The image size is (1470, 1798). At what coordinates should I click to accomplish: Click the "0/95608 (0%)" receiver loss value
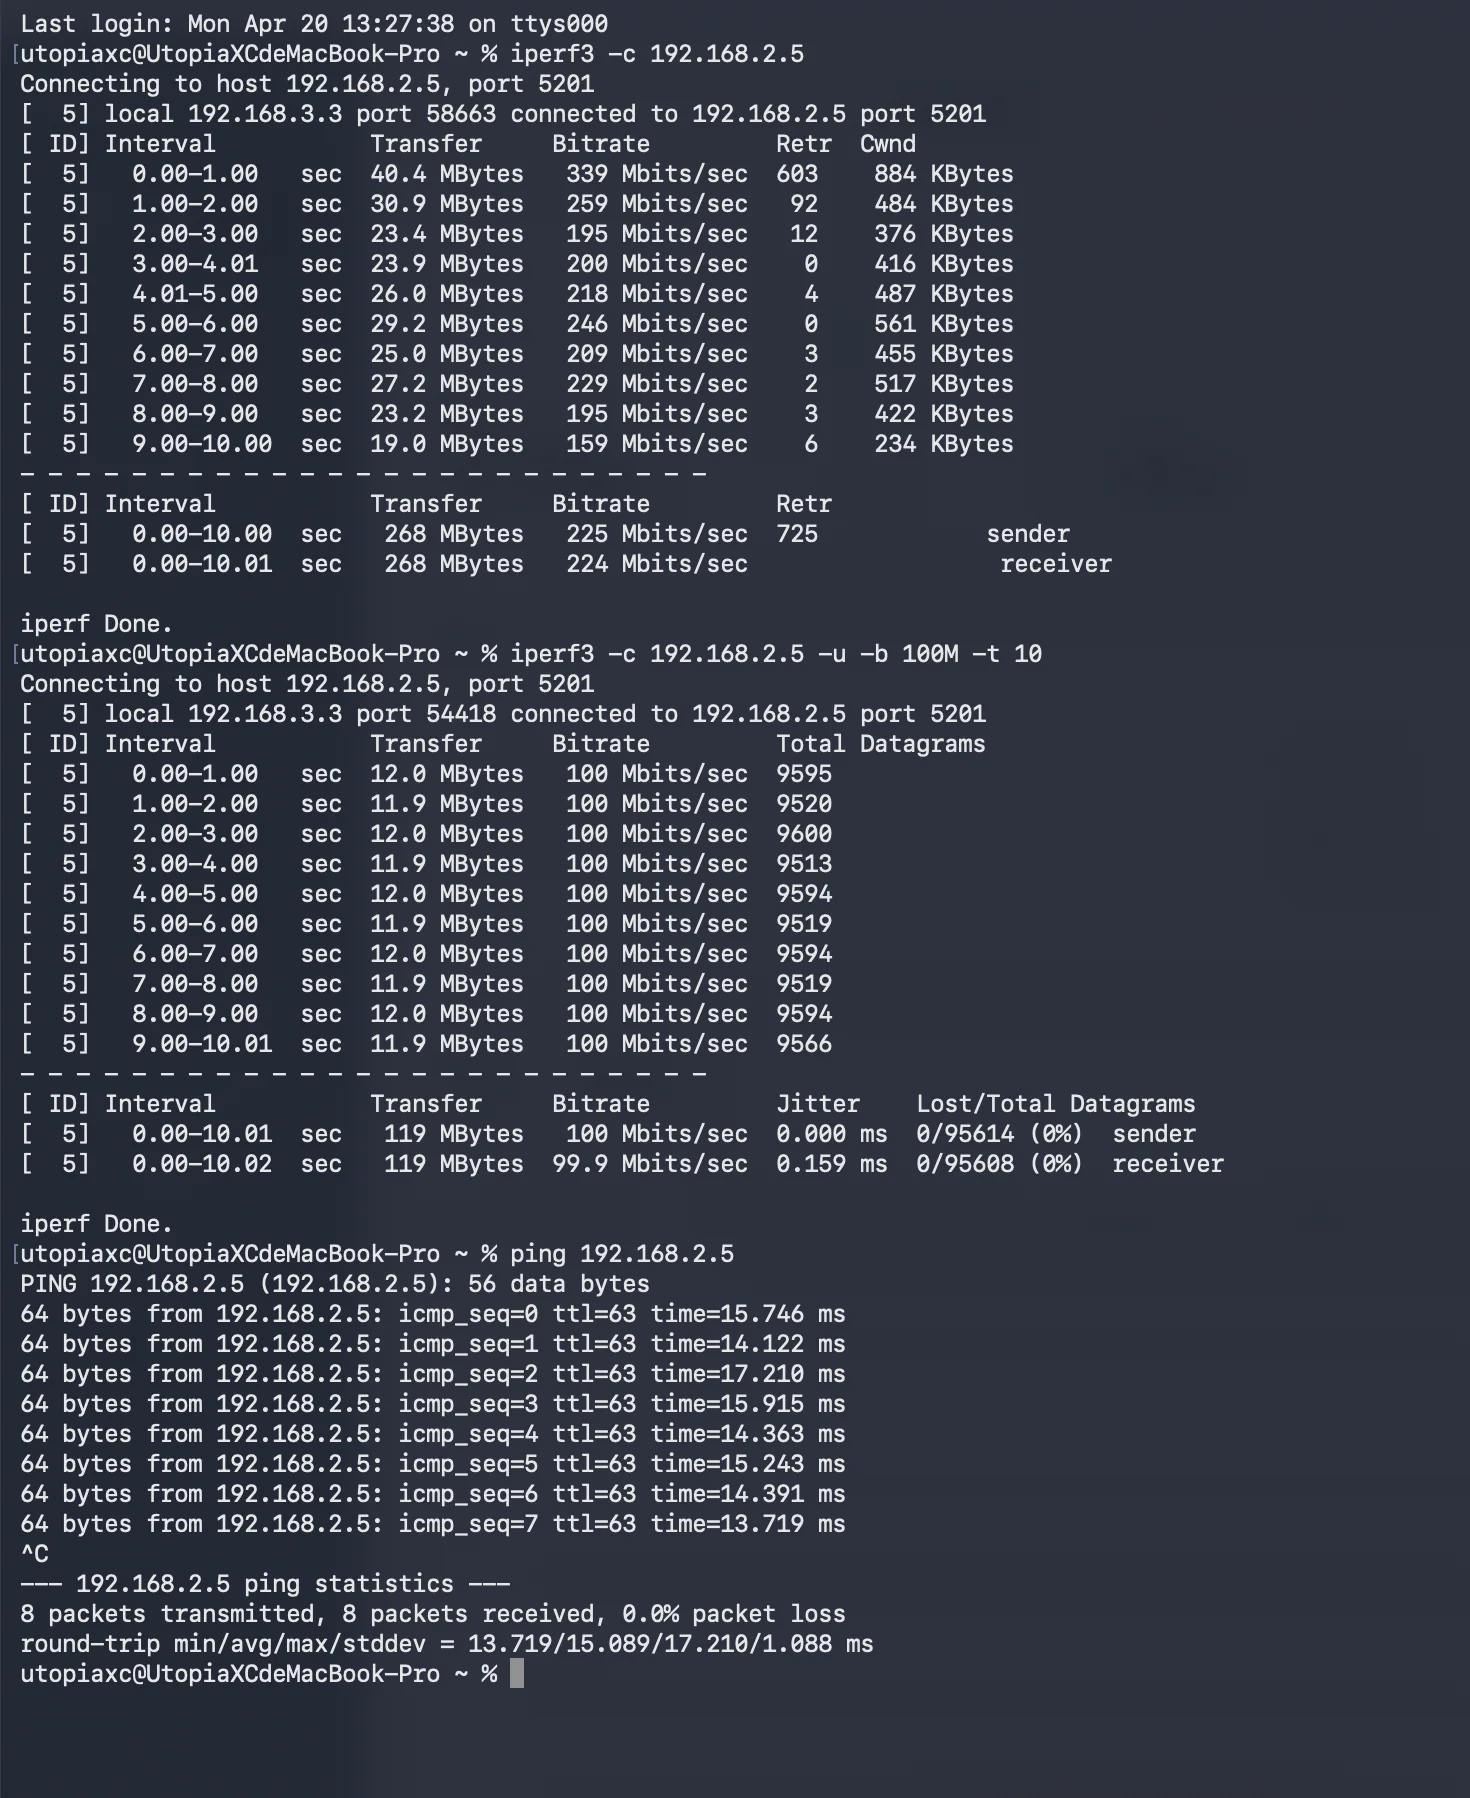tap(999, 1164)
